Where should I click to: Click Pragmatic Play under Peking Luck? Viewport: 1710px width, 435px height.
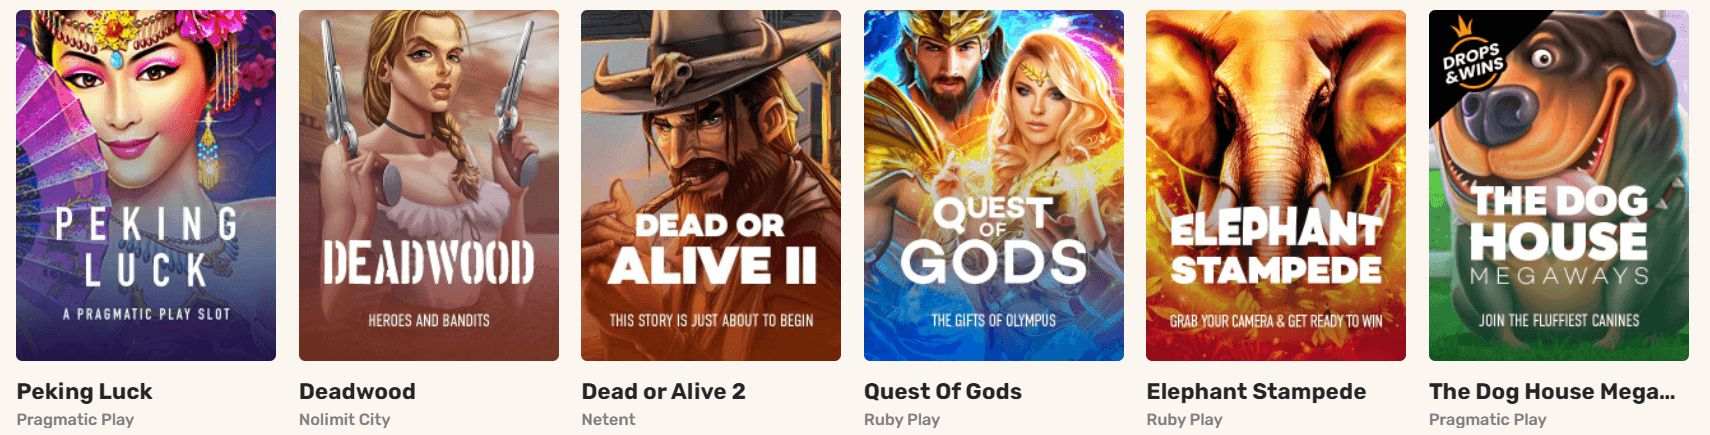tap(75, 420)
